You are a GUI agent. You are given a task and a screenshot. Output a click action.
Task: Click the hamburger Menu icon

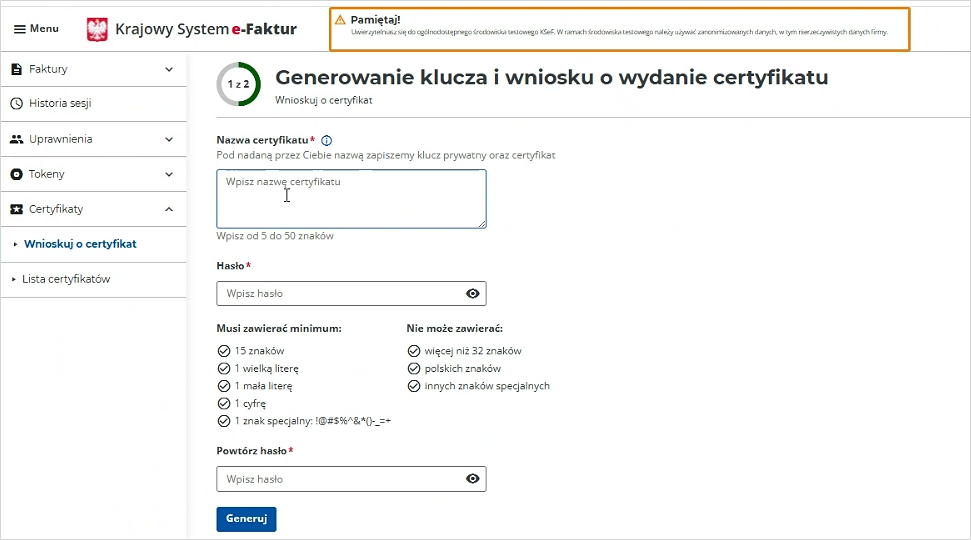pyautogui.click(x=19, y=29)
